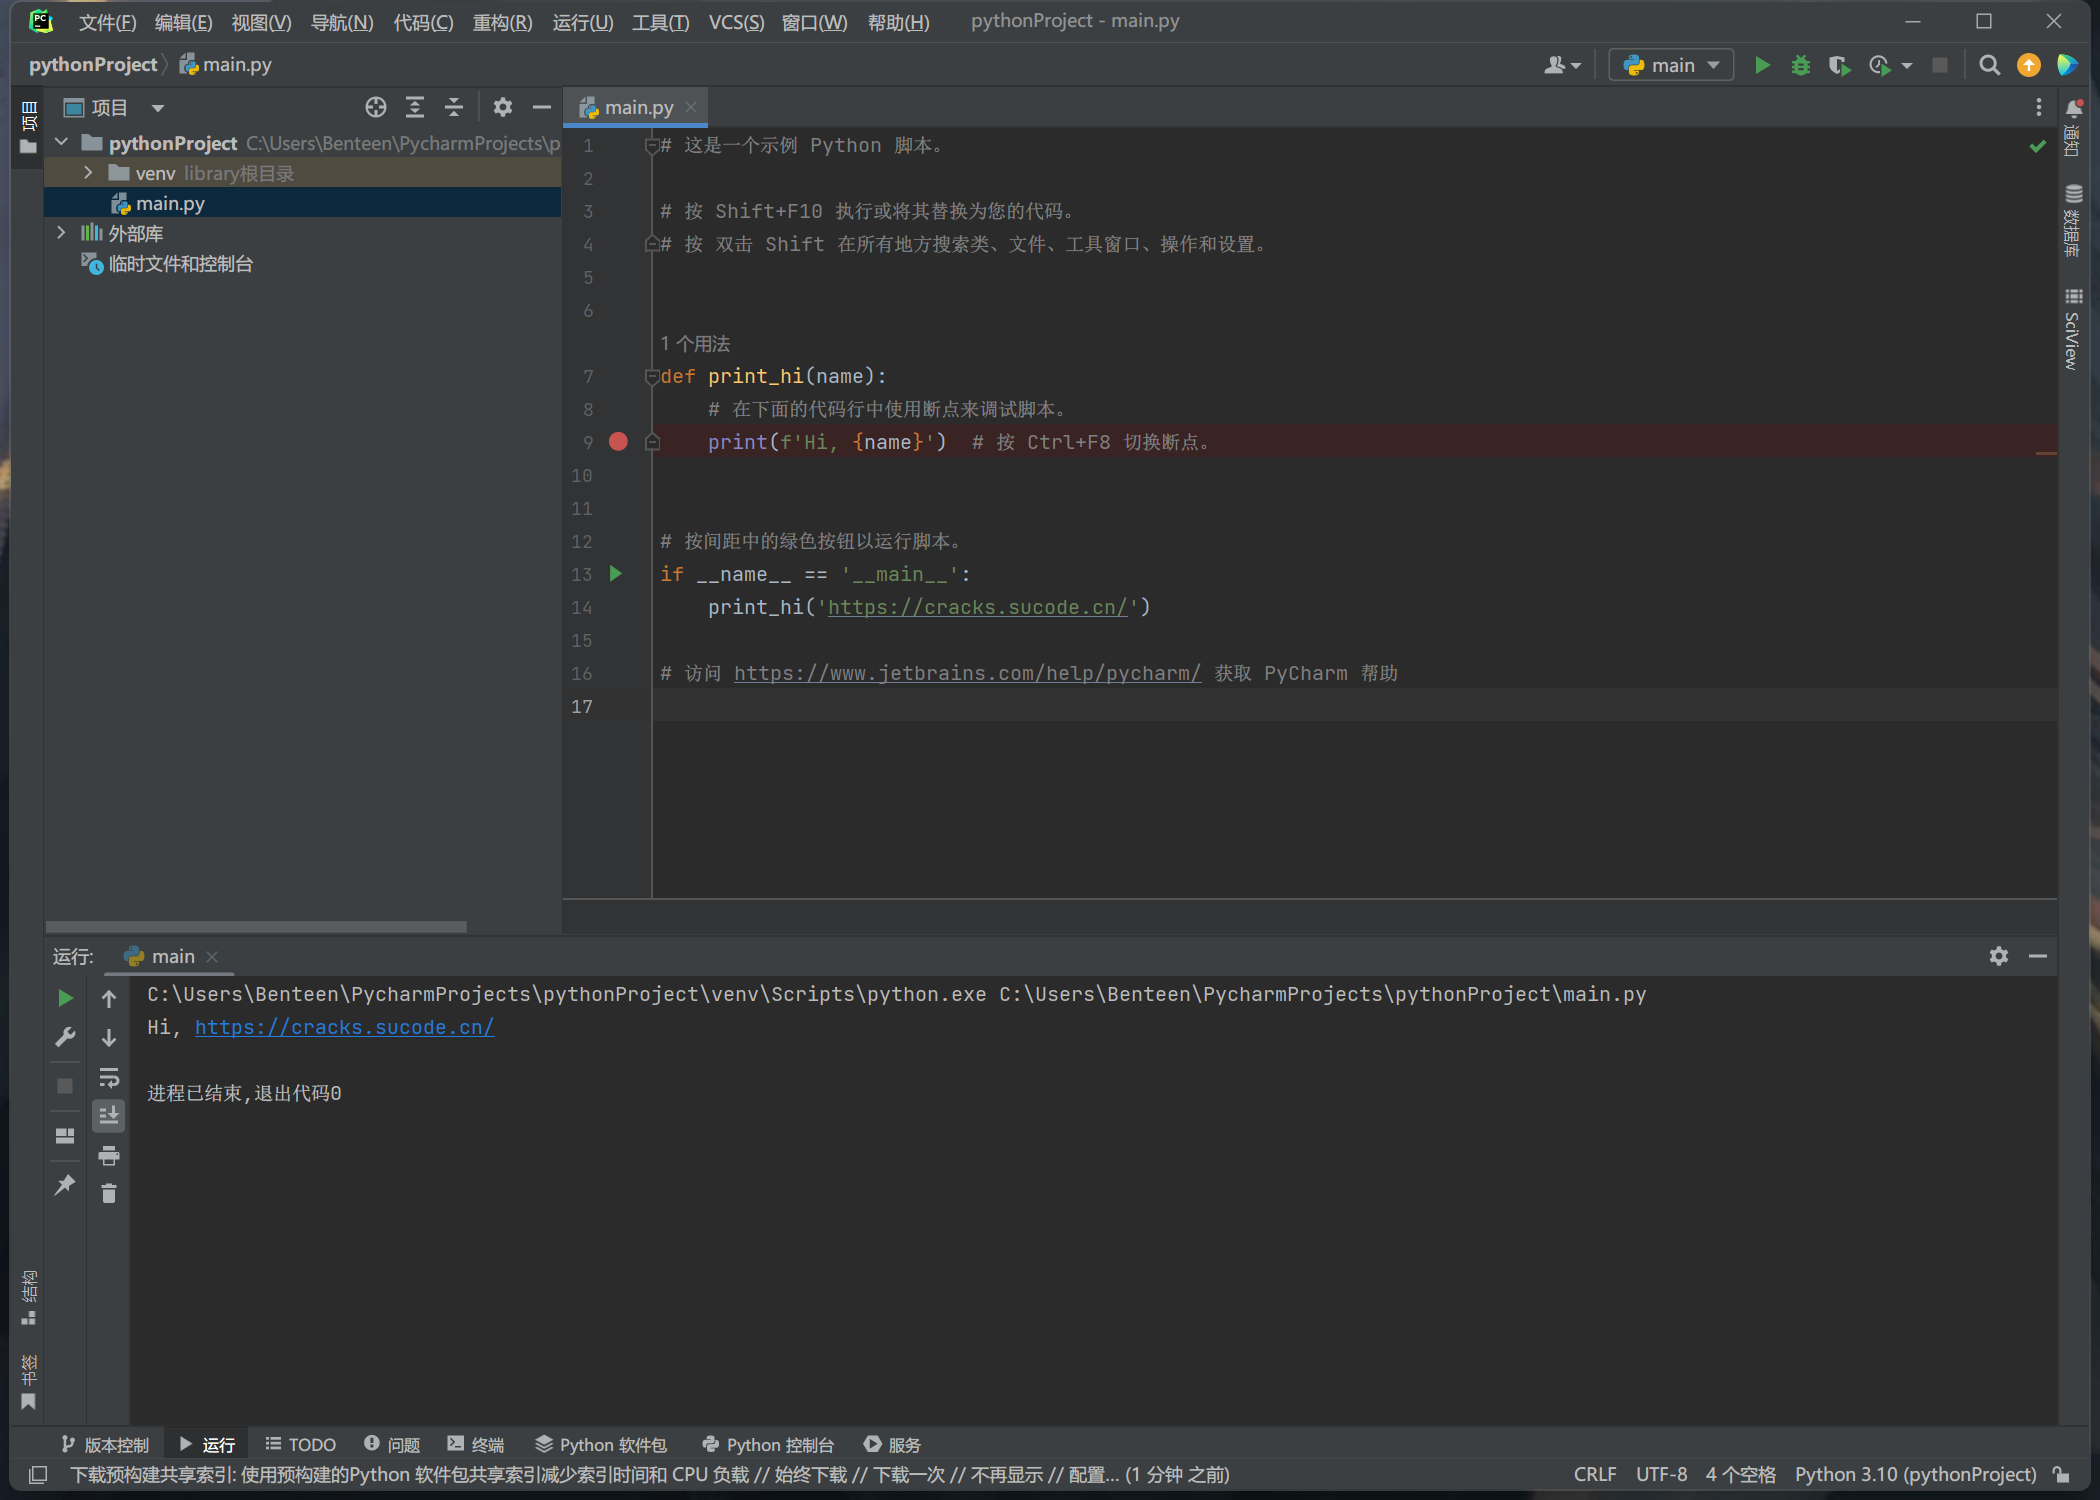Click the cracks.sucode.cn link in run output
Image resolution: width=2100 pixels, height=1500 pixels.
point(344,1027)
